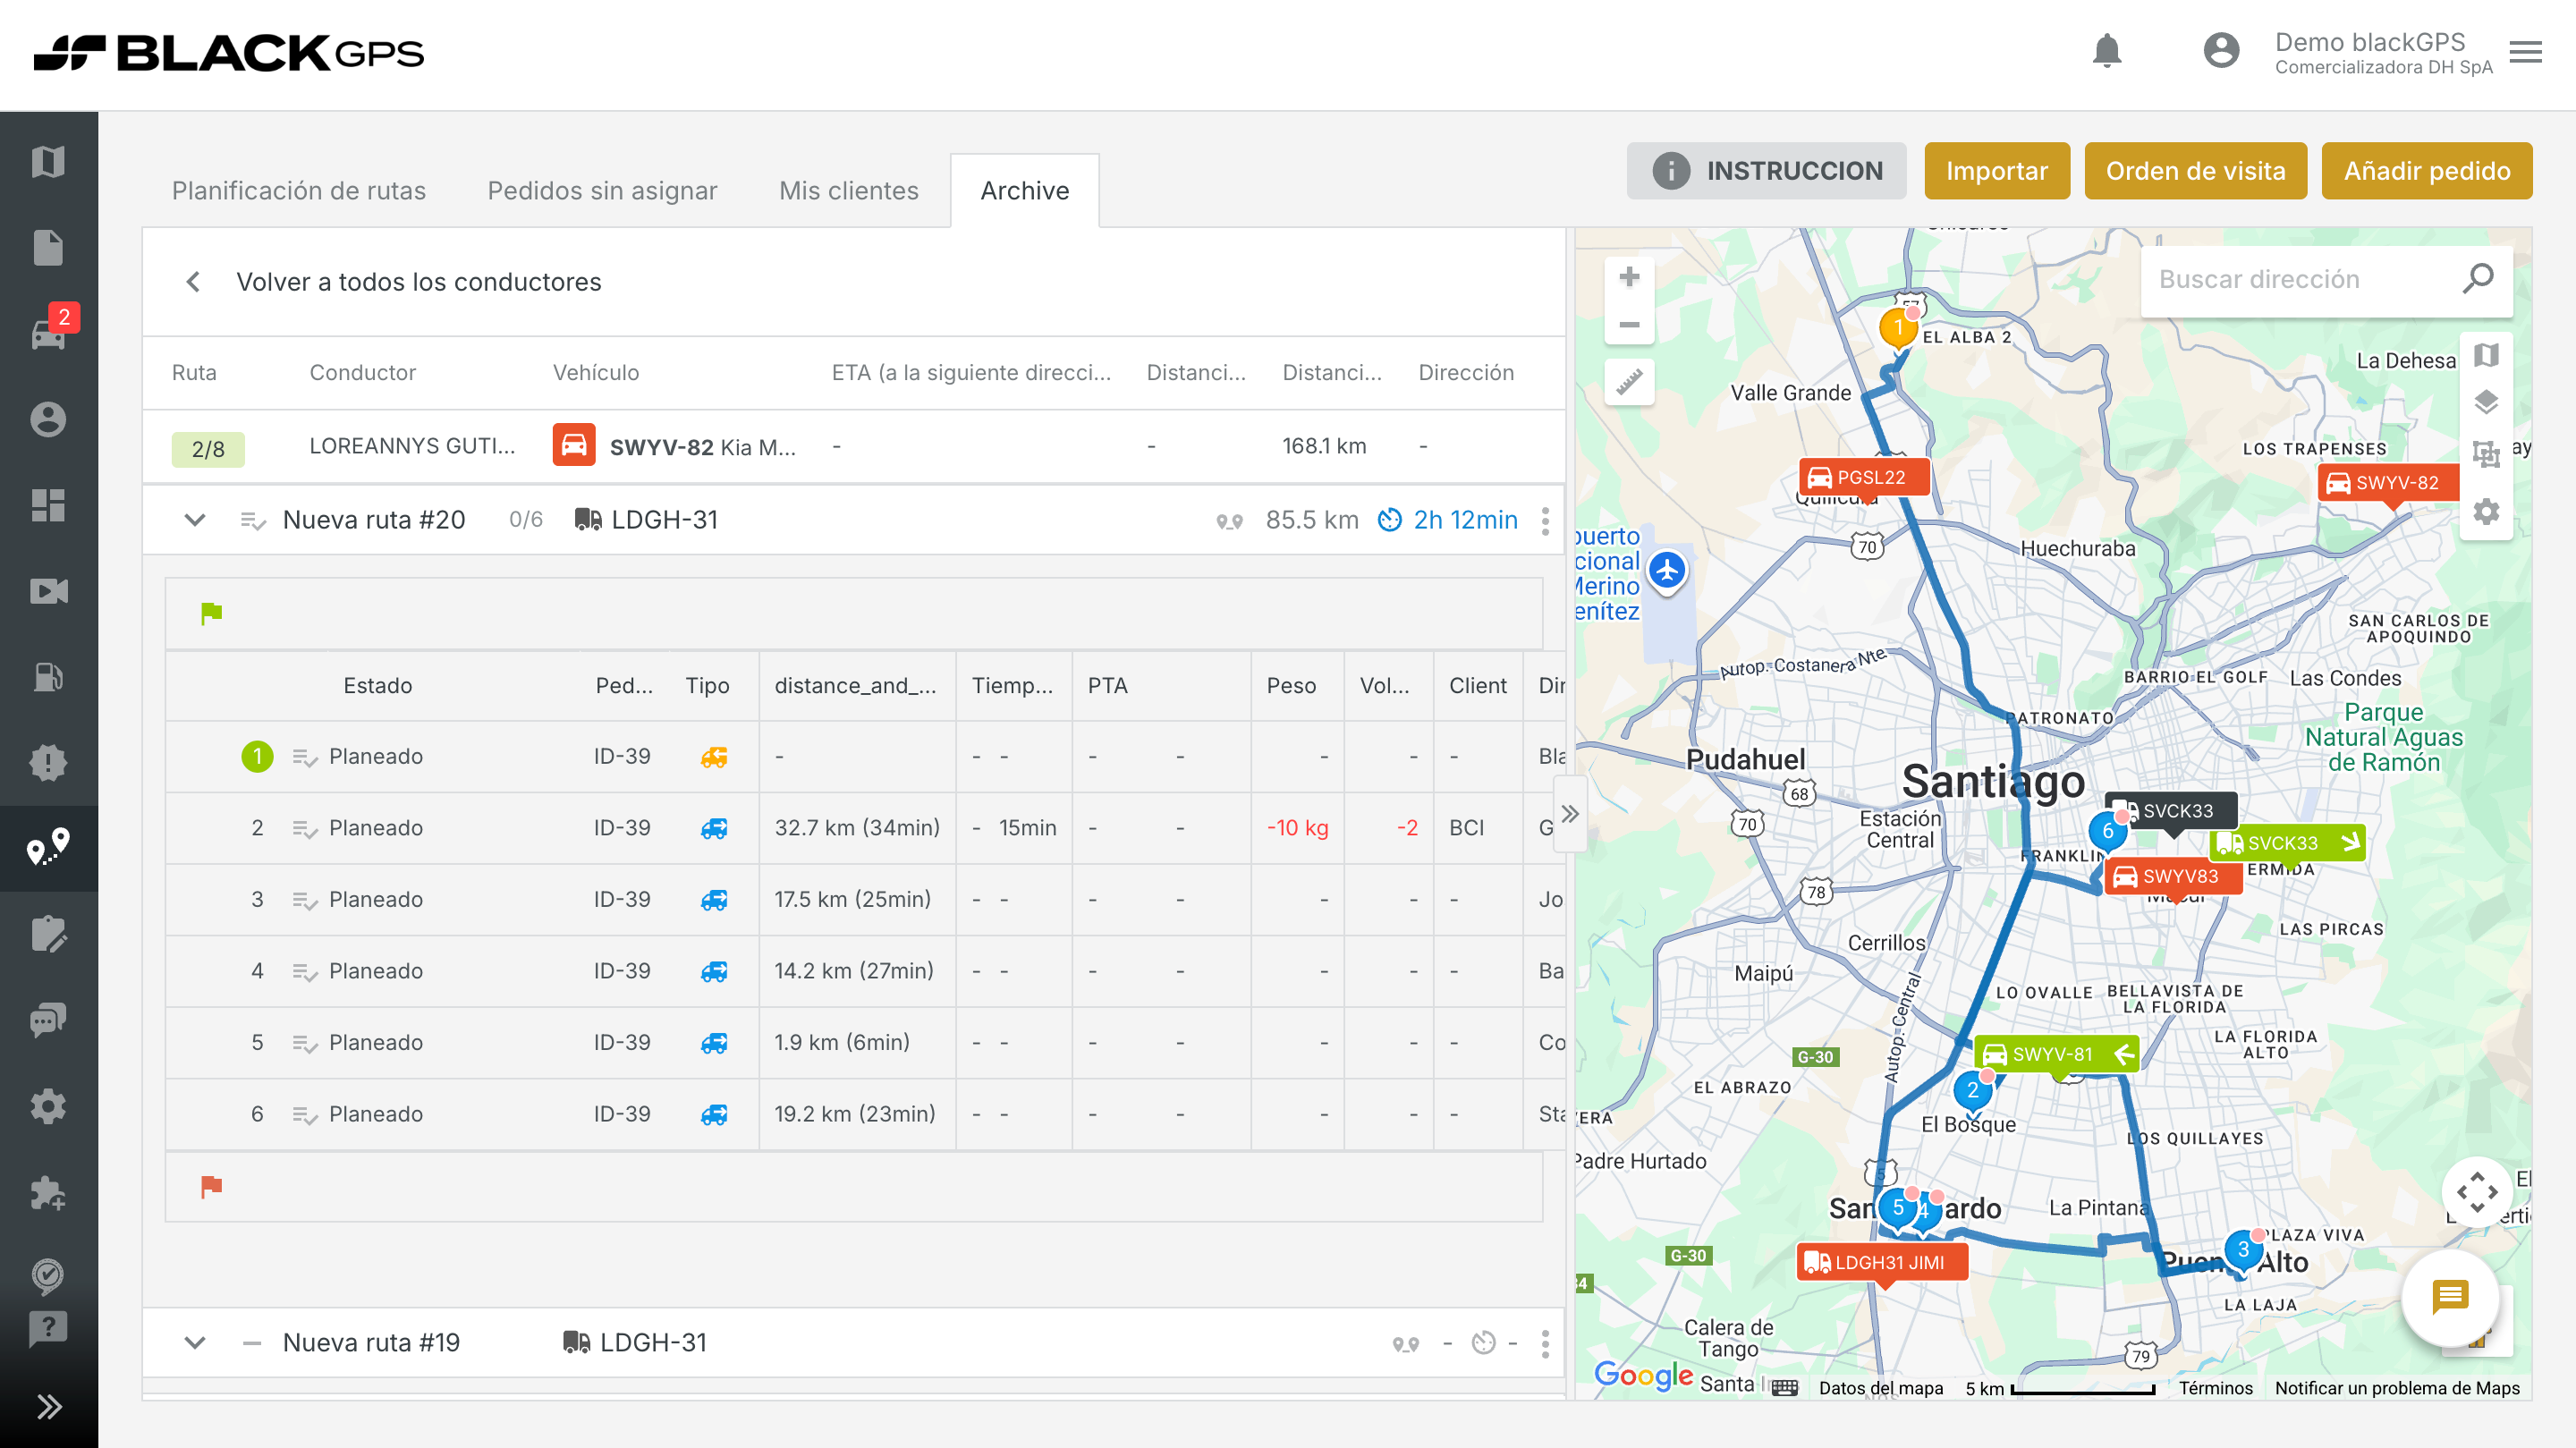
Task: Open Términos link on the map
Action: click(x=2215, y=1388)
